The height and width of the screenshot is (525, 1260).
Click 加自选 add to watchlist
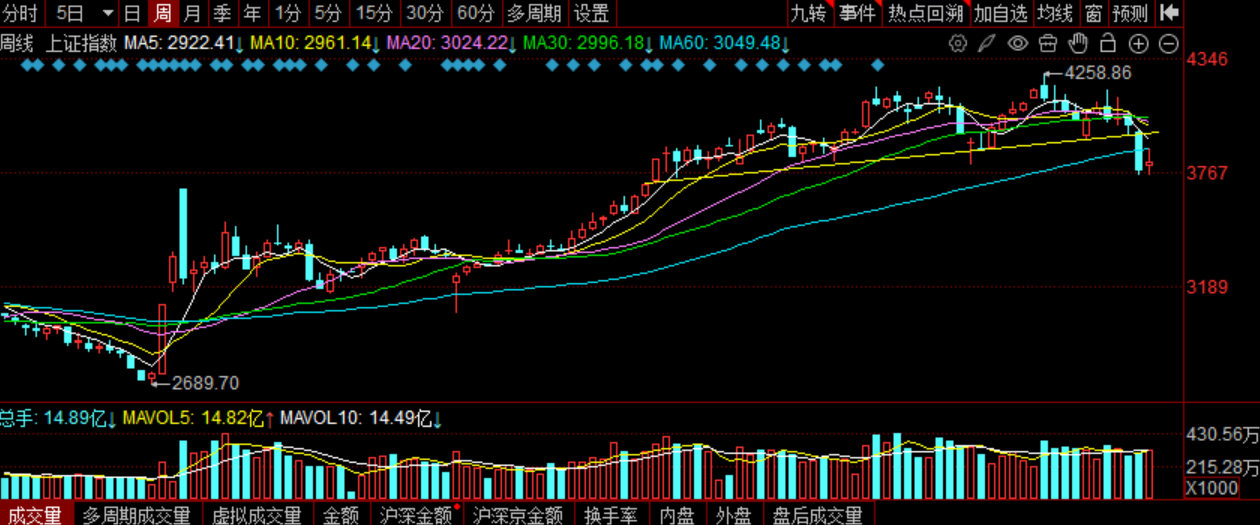1000,13
